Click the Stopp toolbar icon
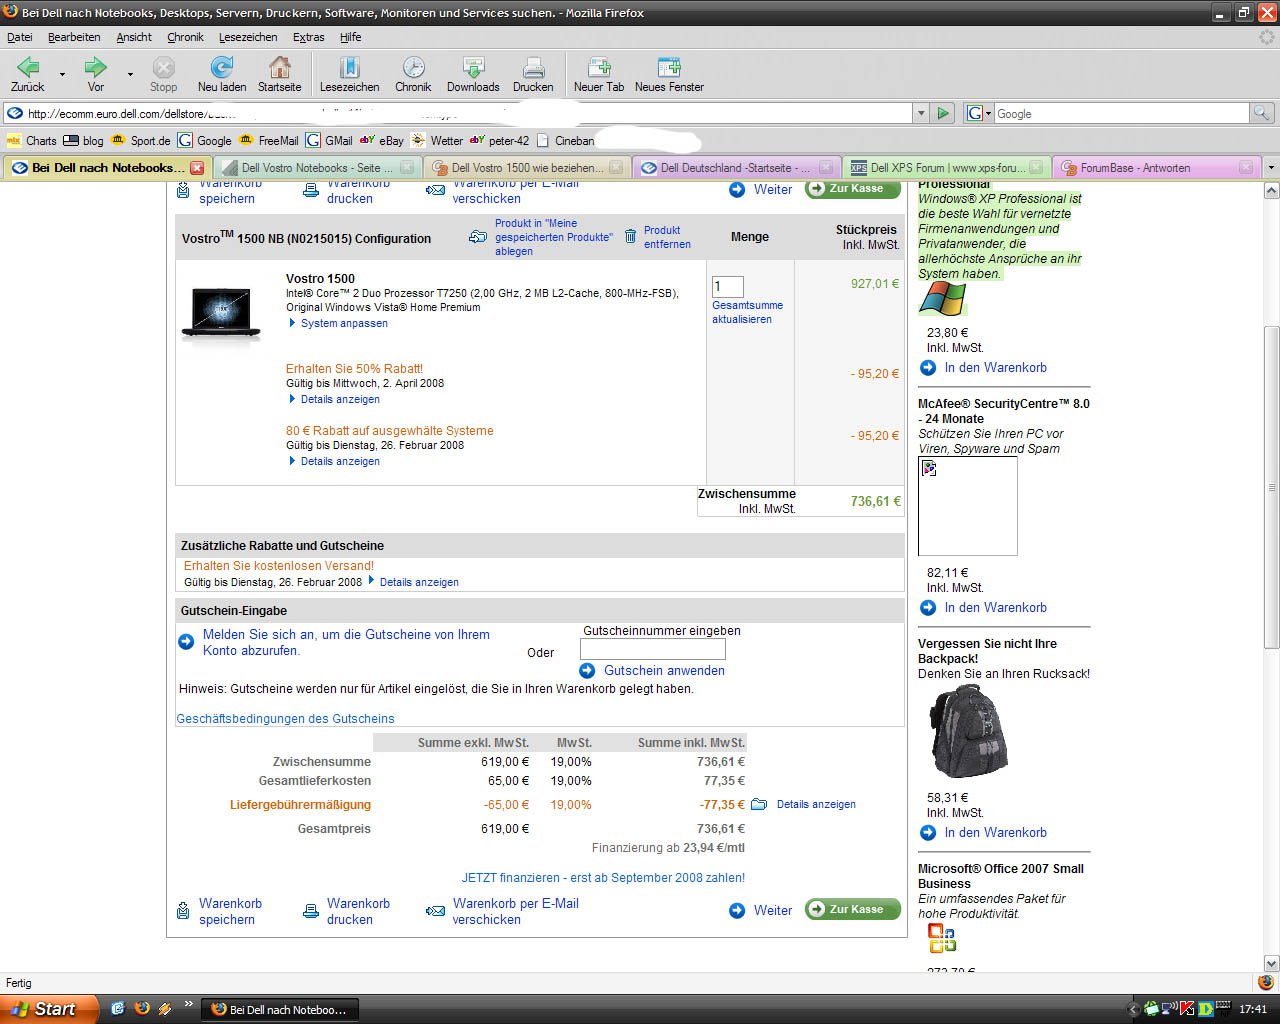Image resolution: width=1280 pixels, height=1024 pixels. (163, 68)
